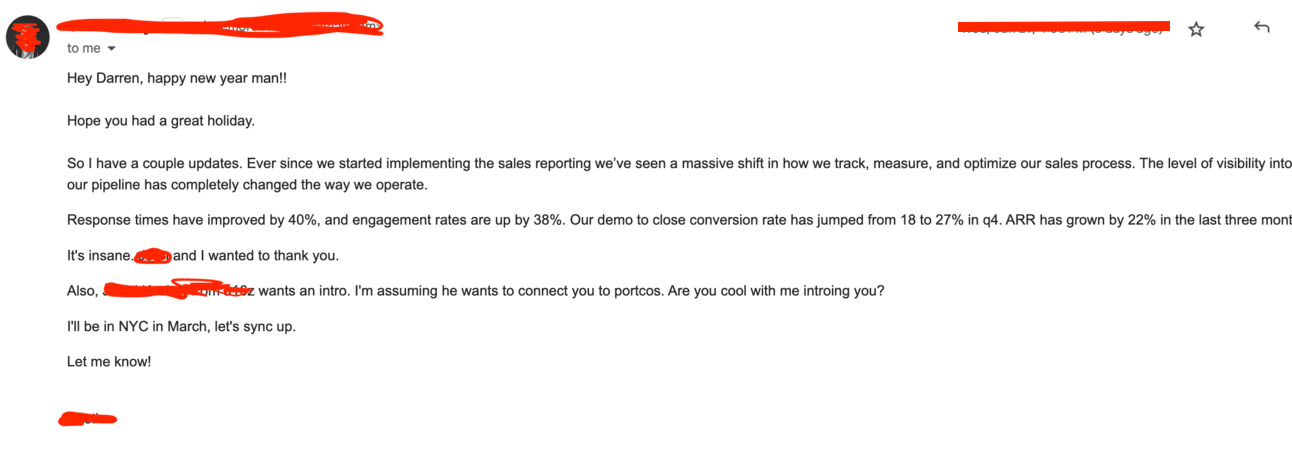Star this email message
The image size is (1292, 473).
[1196, 30]
